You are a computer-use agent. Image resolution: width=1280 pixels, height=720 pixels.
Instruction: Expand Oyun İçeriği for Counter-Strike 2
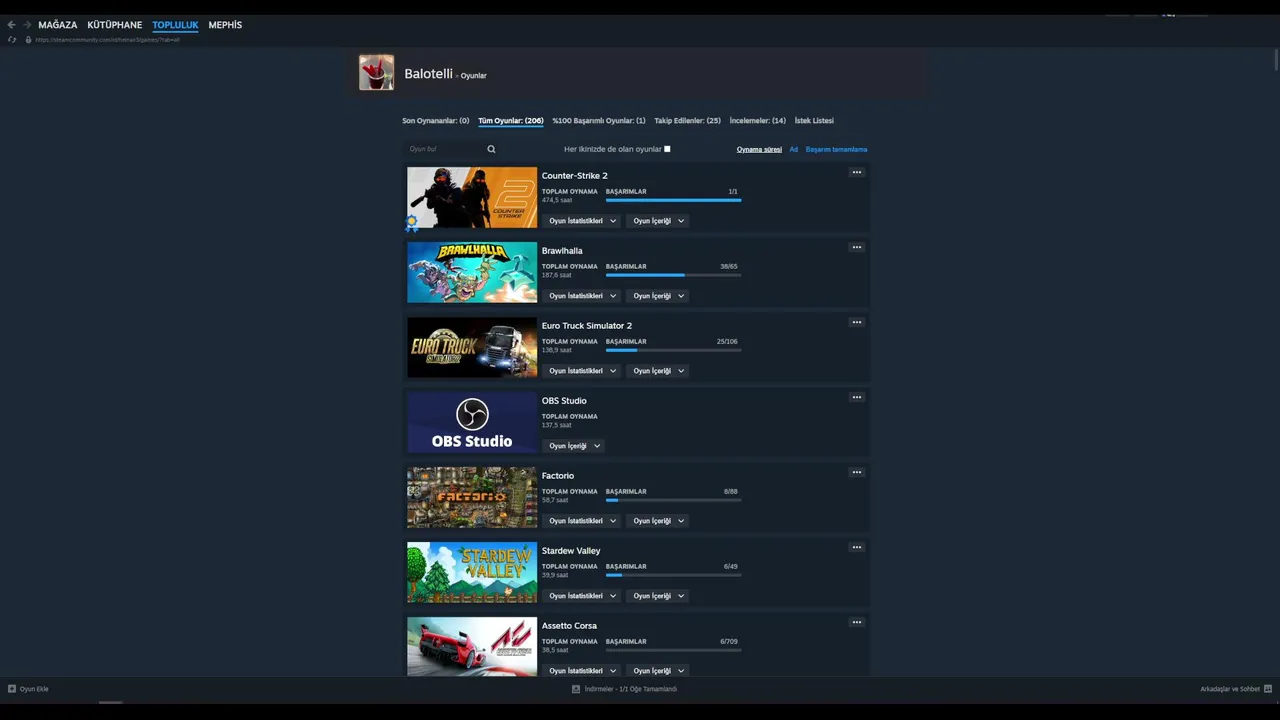(658, 221)
